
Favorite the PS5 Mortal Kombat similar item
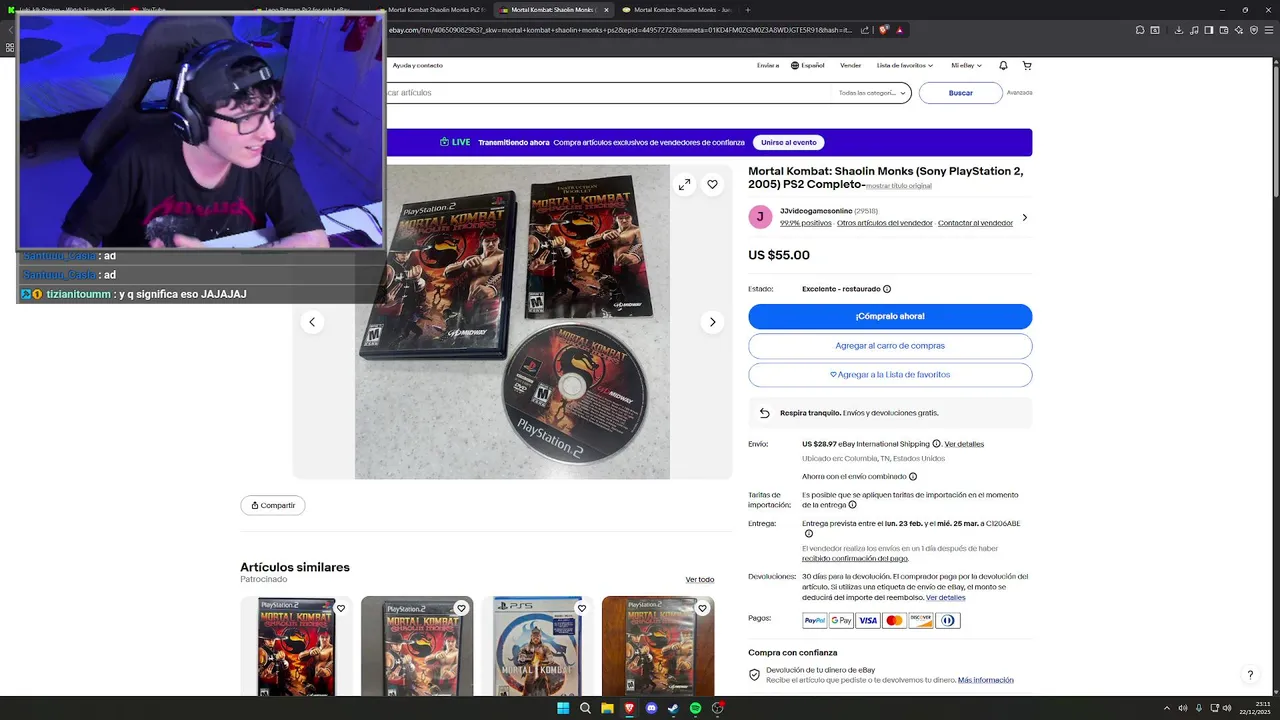click(x=582, y=608)
